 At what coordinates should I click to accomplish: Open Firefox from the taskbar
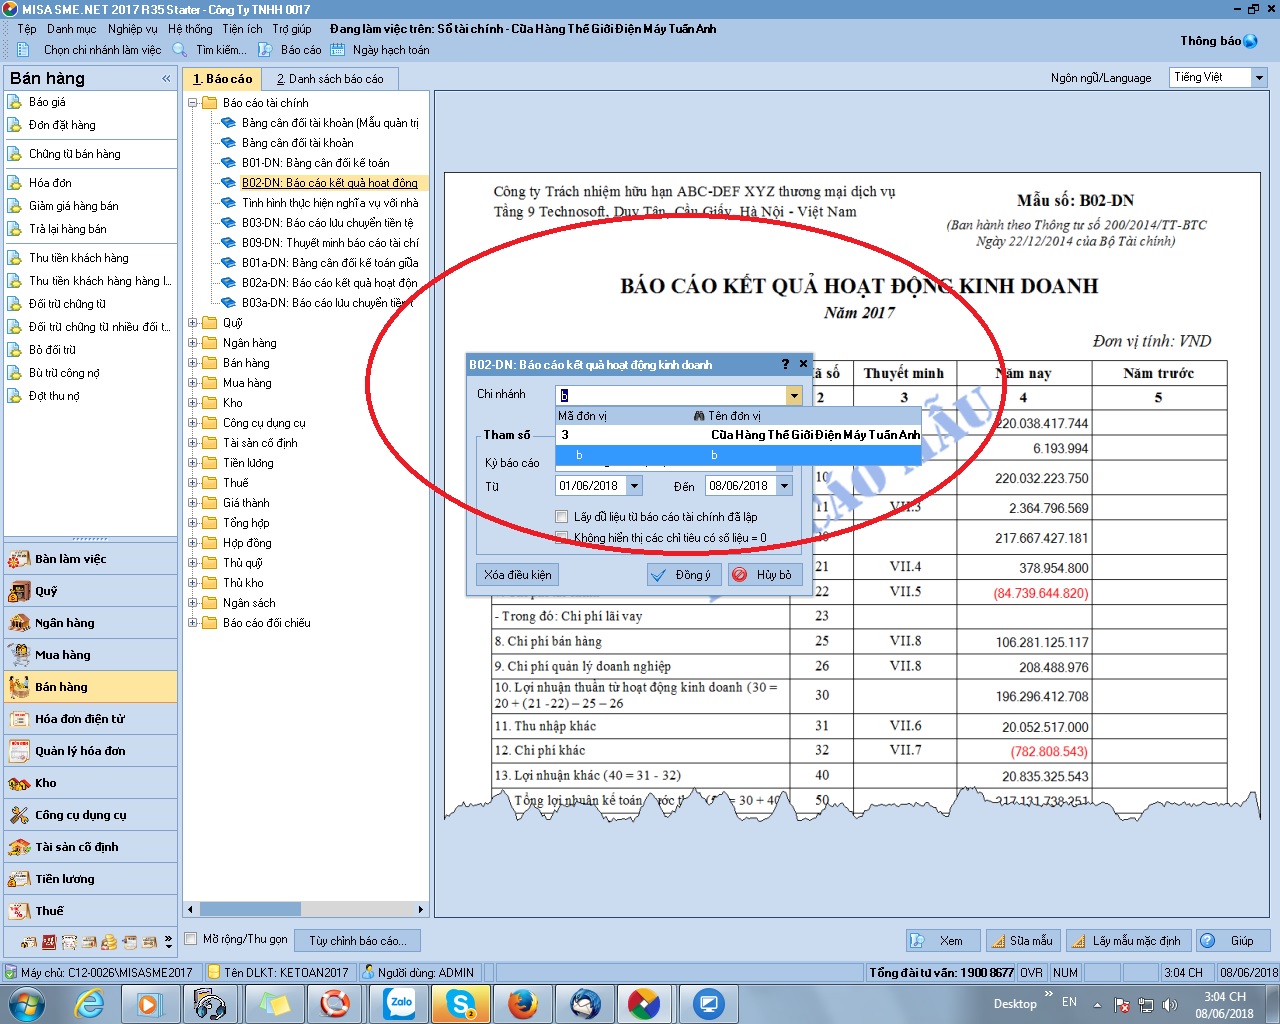pos(523,1003)
